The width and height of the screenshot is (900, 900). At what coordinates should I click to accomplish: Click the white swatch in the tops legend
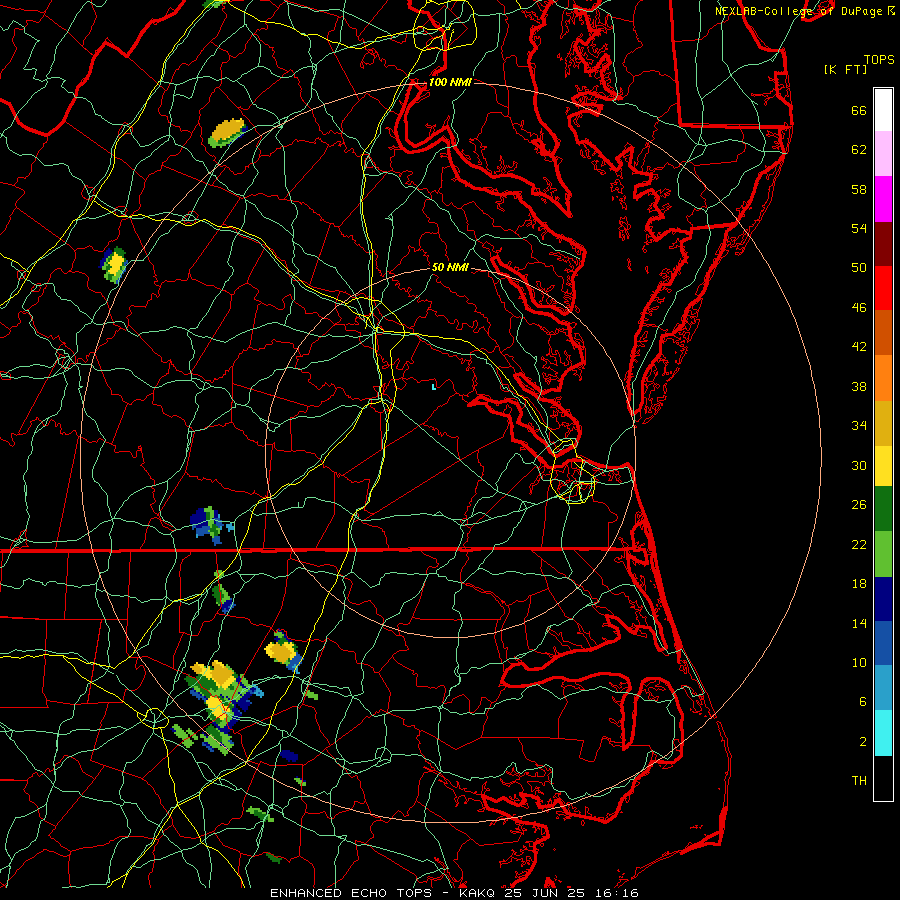pos(883,110)
